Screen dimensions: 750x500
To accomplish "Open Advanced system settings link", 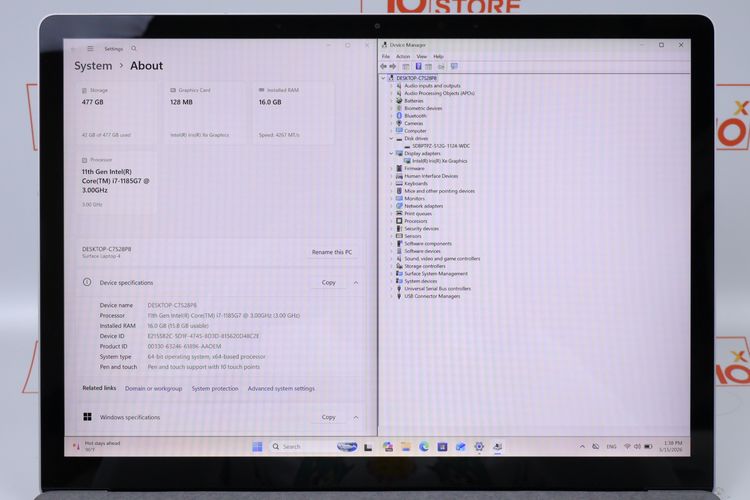I will tap(281, 389).
